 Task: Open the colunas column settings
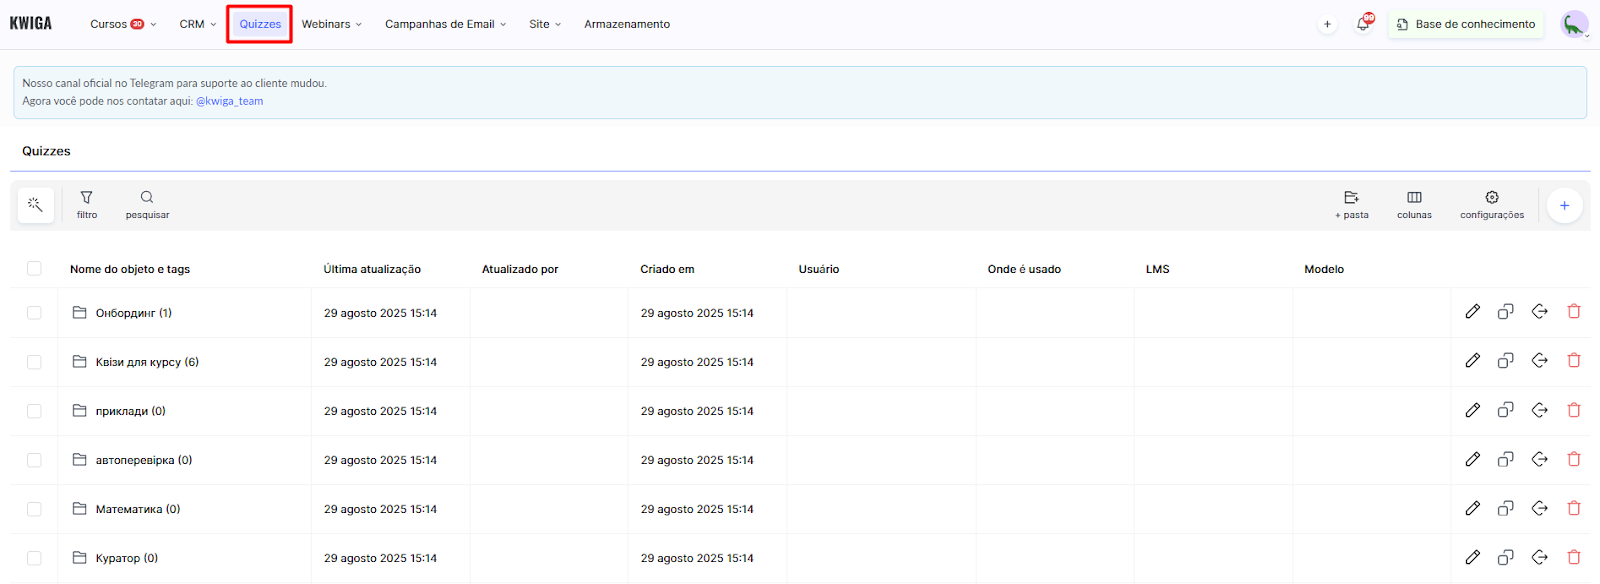pos(1414,204)
